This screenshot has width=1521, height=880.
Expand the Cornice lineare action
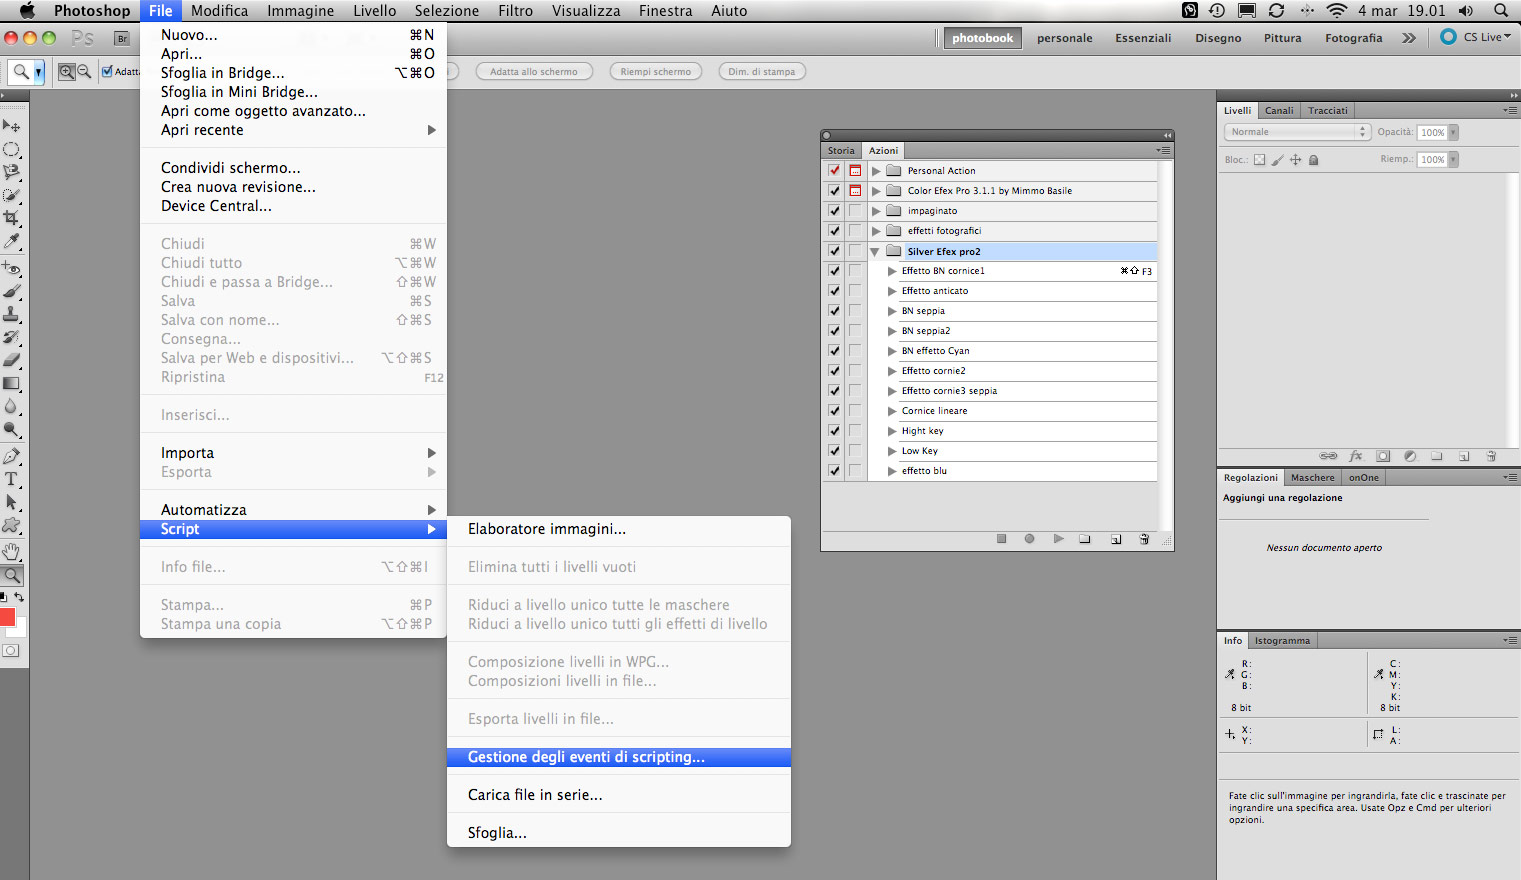click(892, 411)
